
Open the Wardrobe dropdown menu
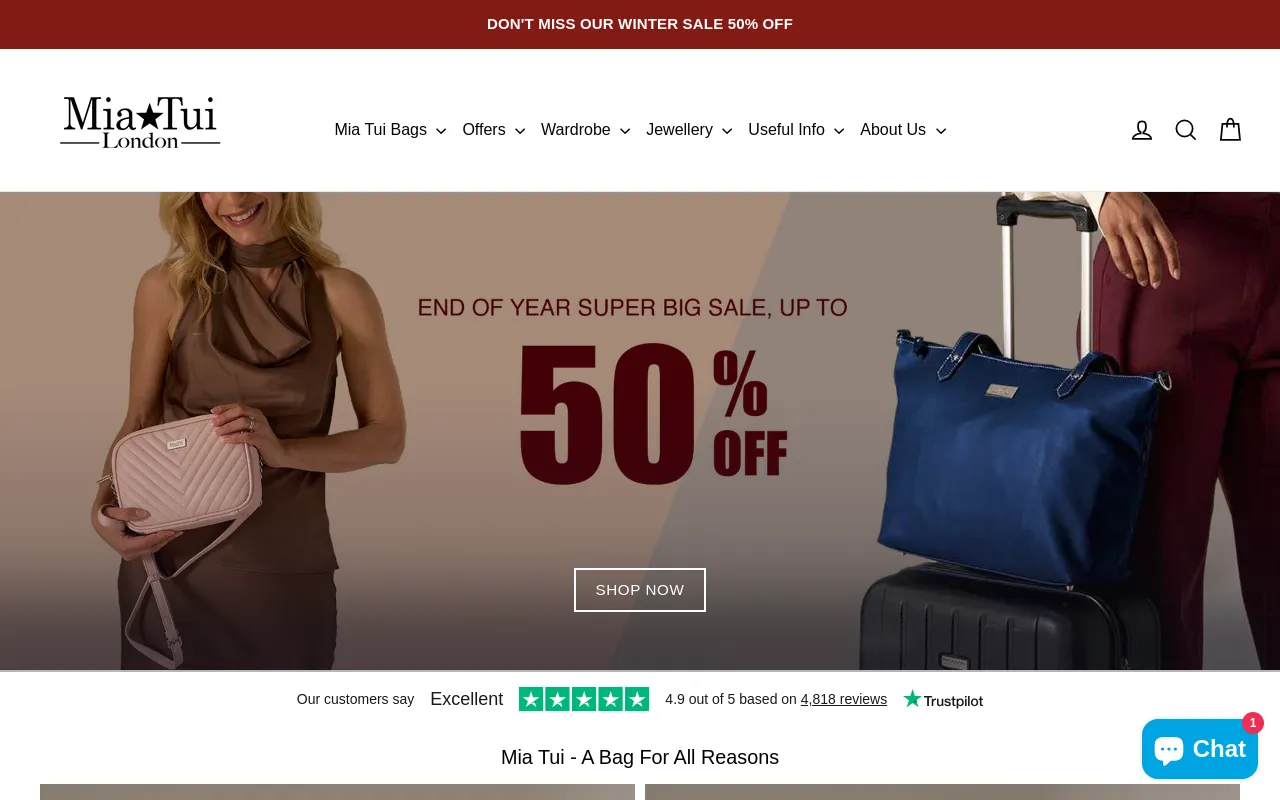[x=585, y=130]
